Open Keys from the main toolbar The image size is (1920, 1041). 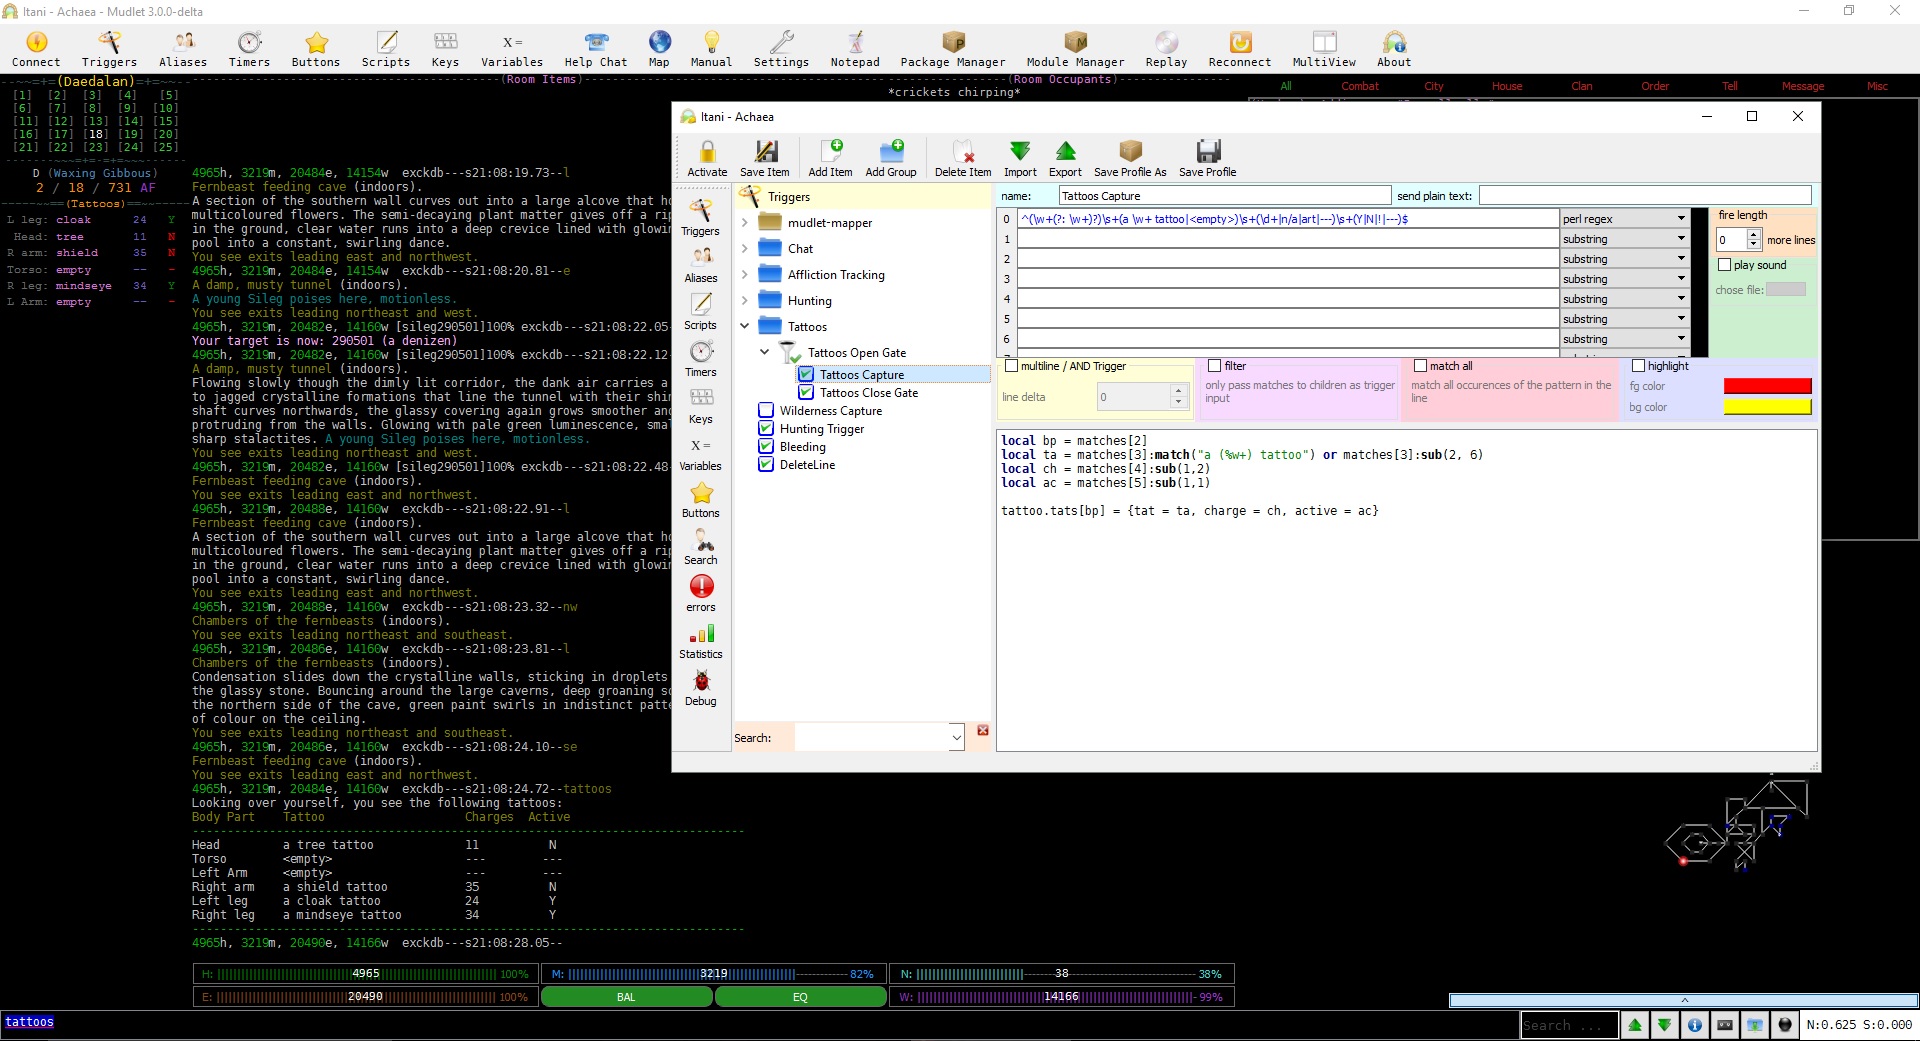coord(445,48)
